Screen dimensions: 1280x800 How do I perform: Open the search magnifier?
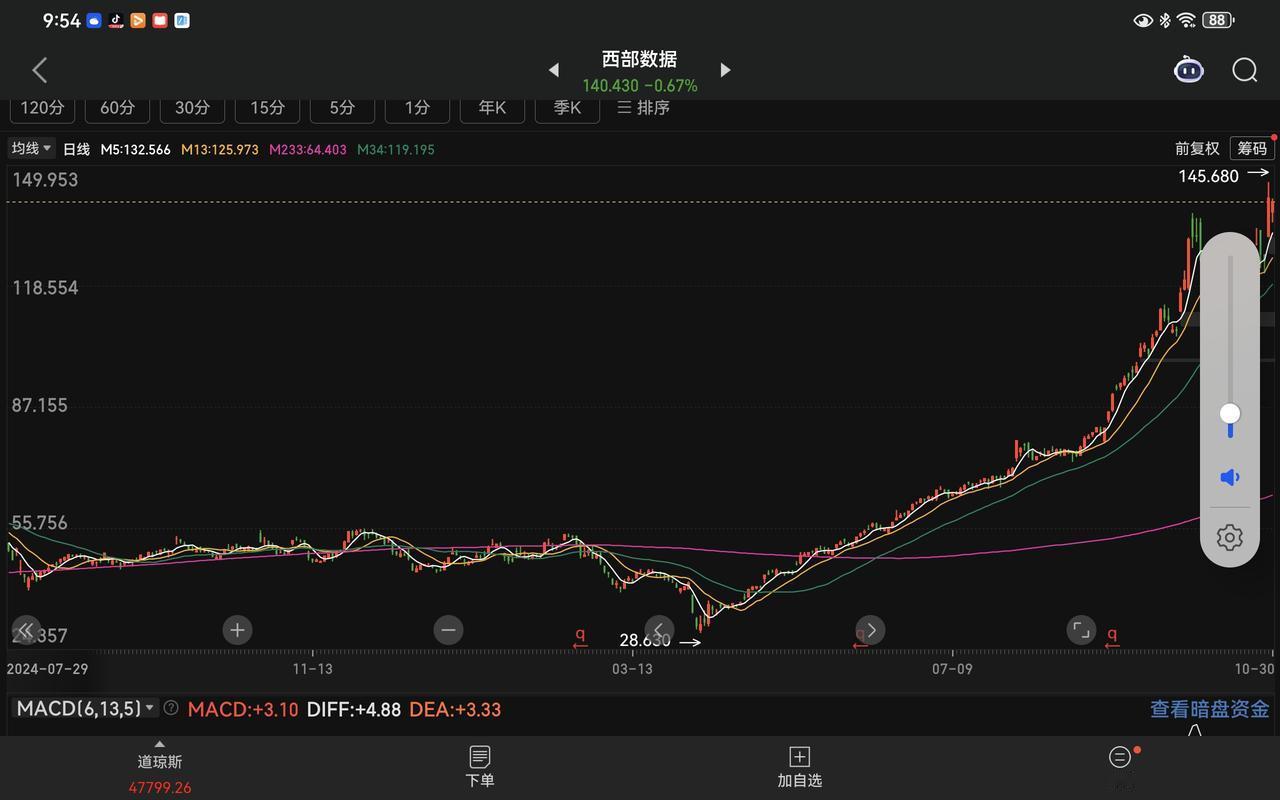[x=1244, y=70]
